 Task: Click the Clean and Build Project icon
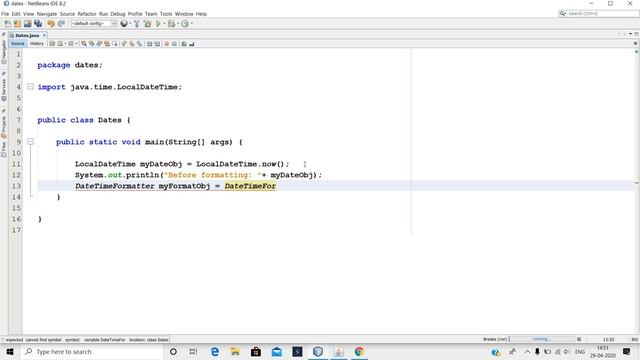[147, 24]
